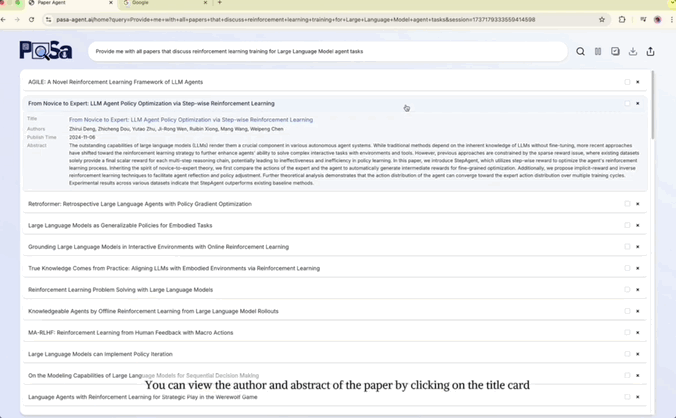Remove the Grounding Large Language Models paper

(638, 247)
